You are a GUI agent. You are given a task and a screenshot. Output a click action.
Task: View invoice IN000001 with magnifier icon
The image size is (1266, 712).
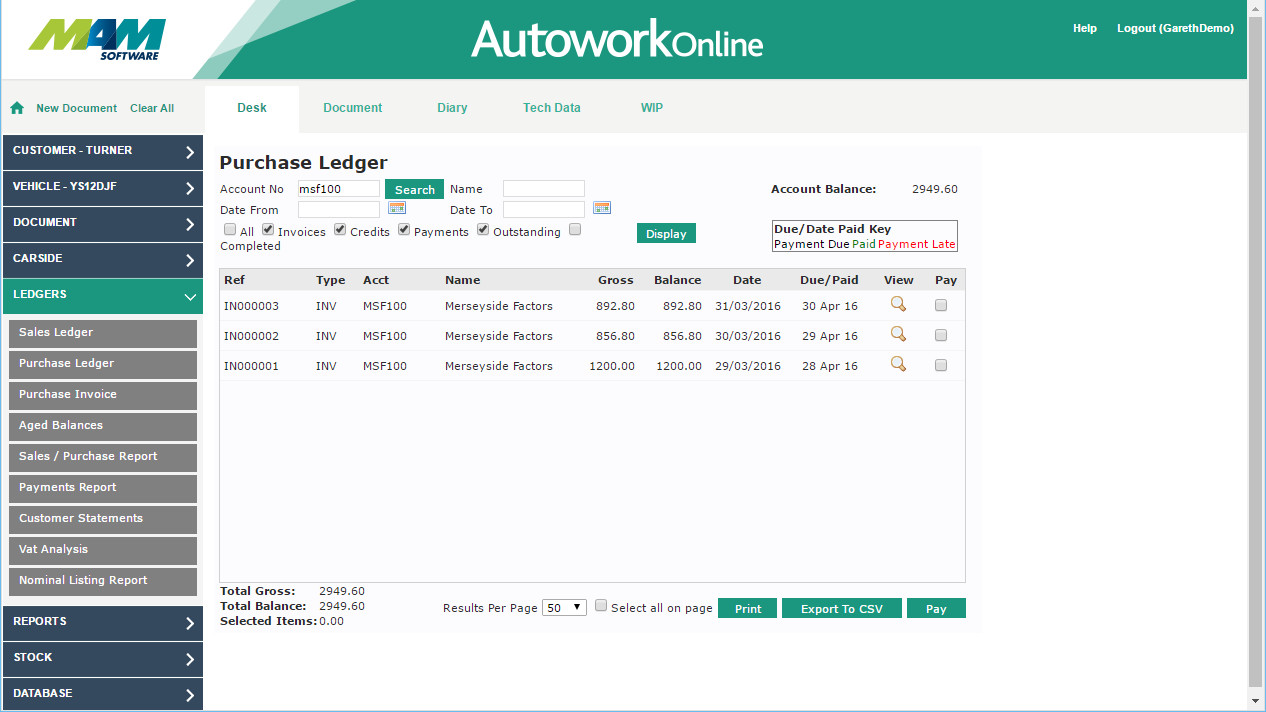coord(898,365)
